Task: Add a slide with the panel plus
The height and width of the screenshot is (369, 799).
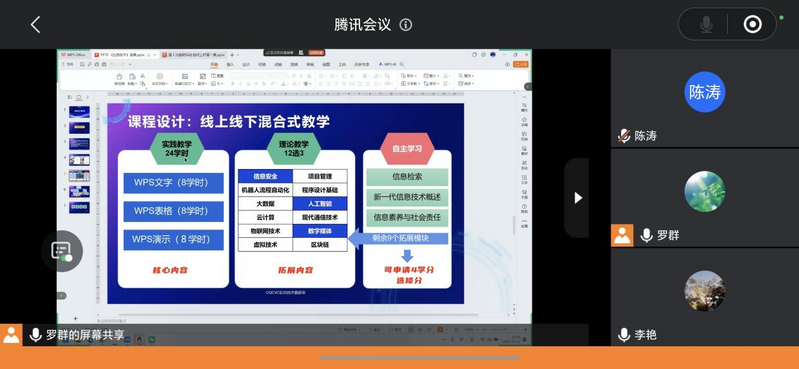Action: tap(75, 319)
